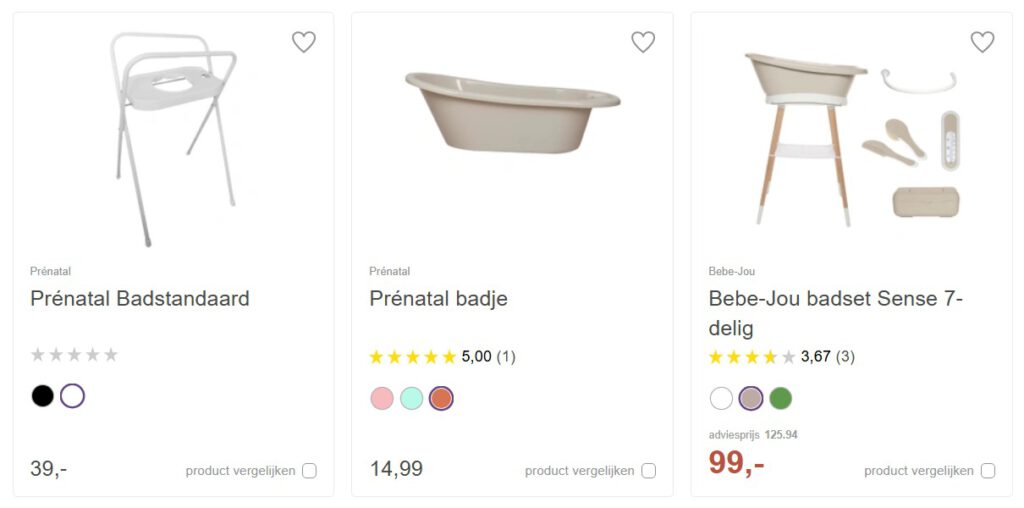This screenshot has width=1024, height=508.
Task: Click the beige baby bath product image
Action: [512, 110]
